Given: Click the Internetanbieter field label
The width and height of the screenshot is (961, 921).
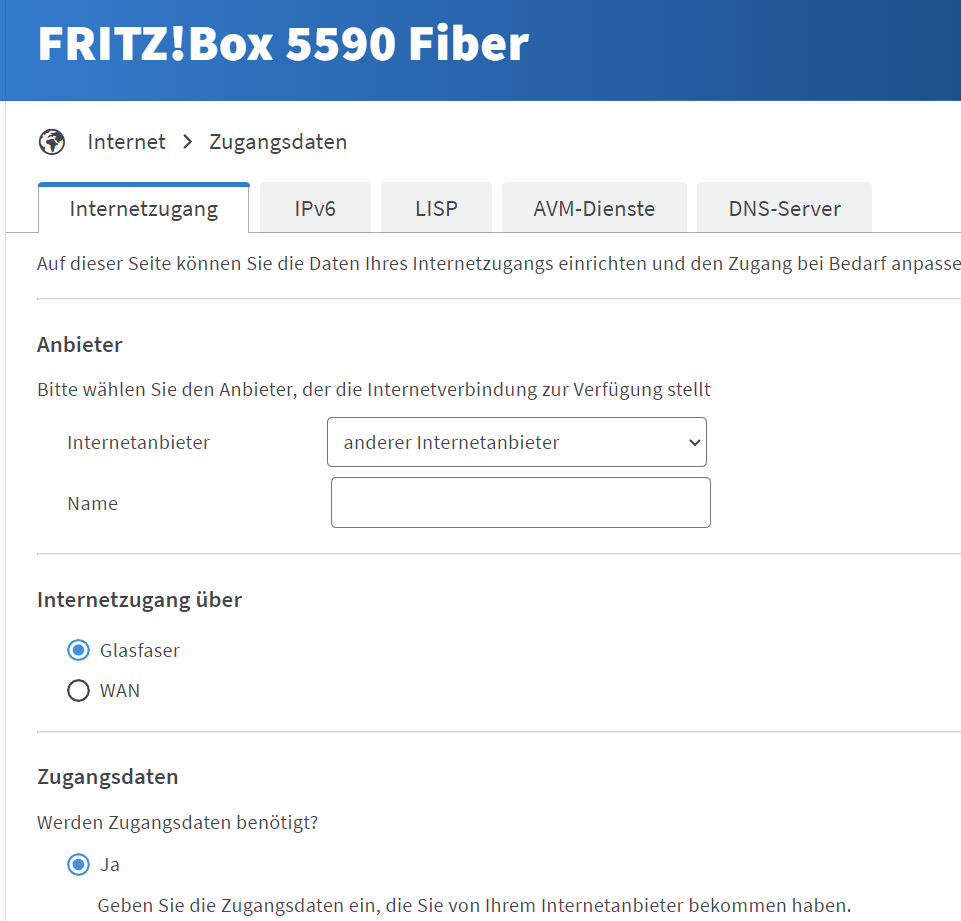Looking at the screenshot, I should pos(139,442).
